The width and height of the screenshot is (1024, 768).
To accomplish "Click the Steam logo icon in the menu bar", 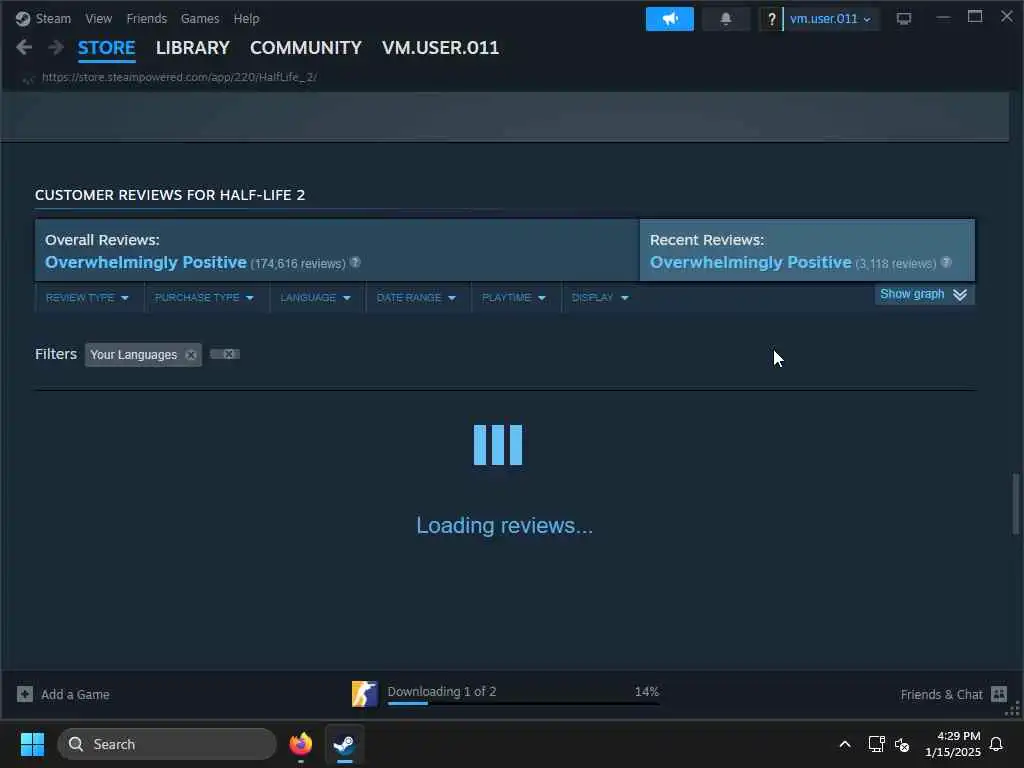I will point(23,18).
